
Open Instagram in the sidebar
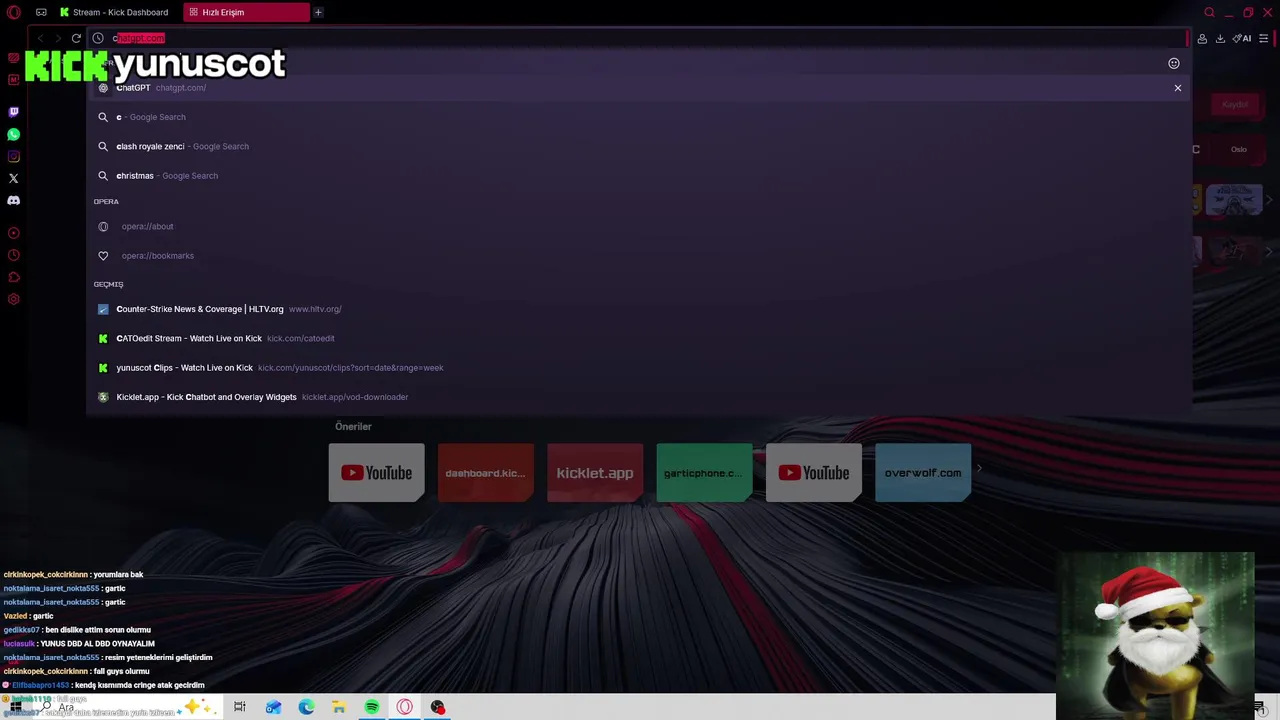pyautogui.click(x=13, y=156)
